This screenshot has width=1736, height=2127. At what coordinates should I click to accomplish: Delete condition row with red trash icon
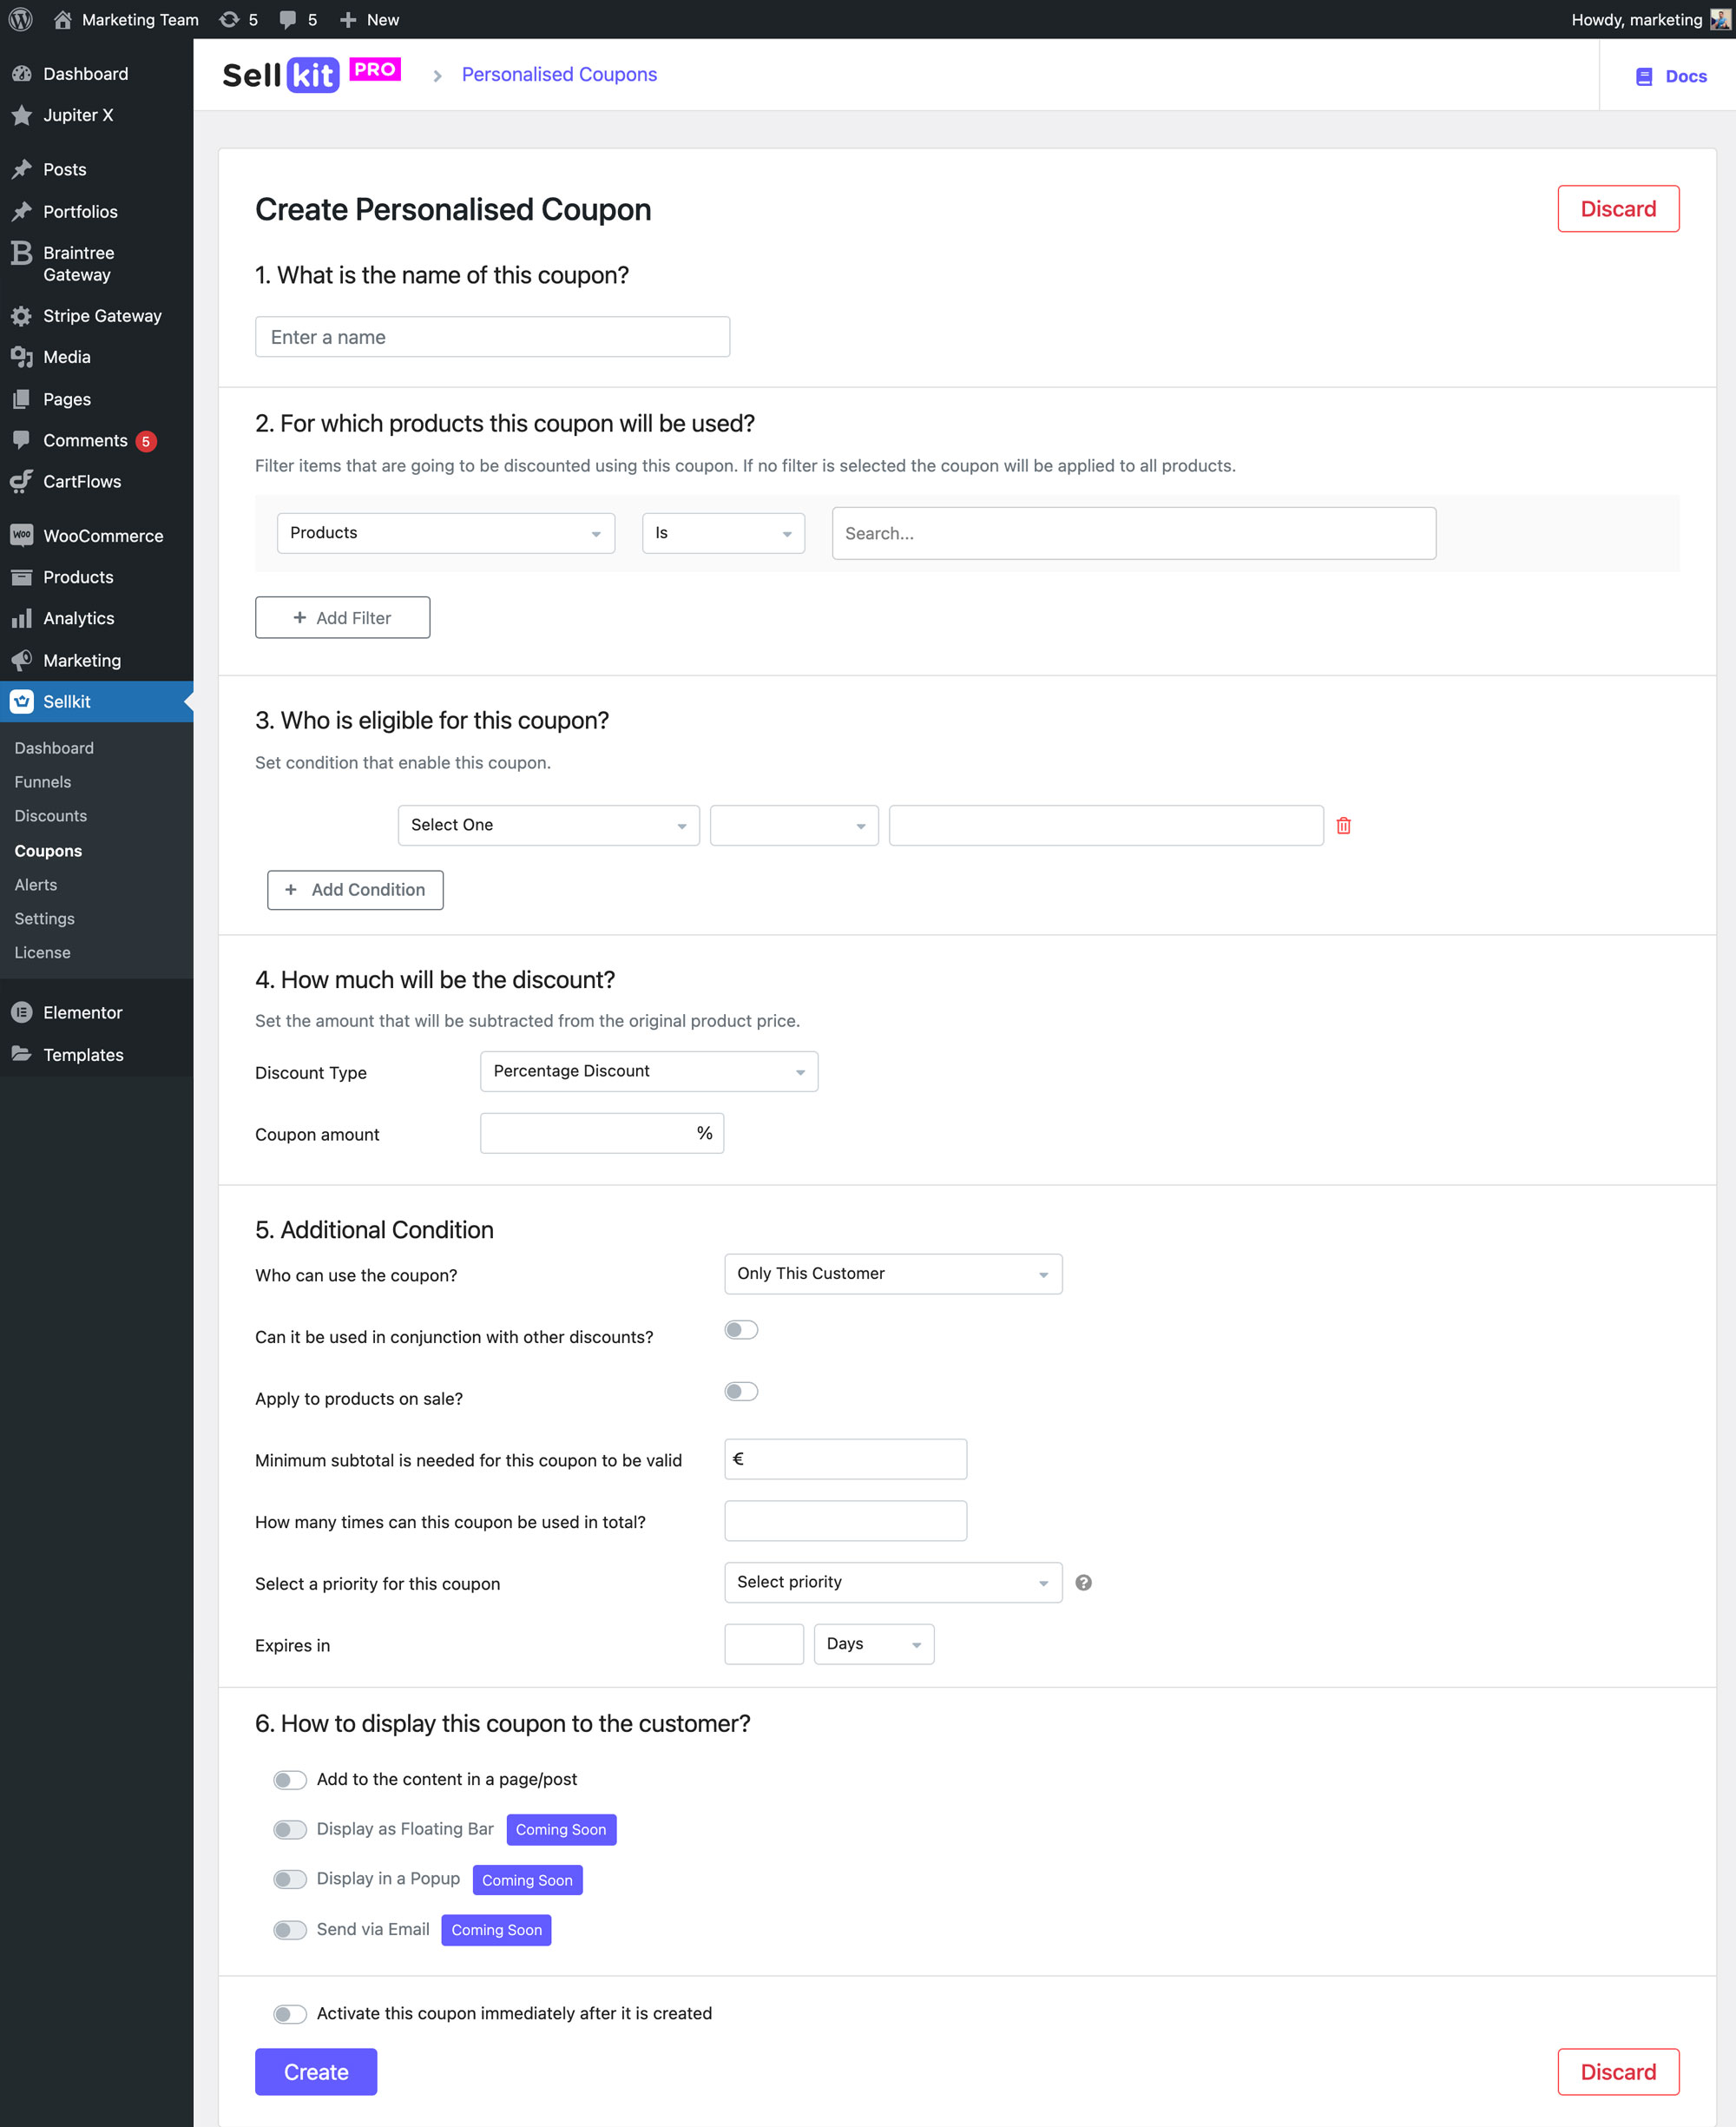click(1343, 825)
